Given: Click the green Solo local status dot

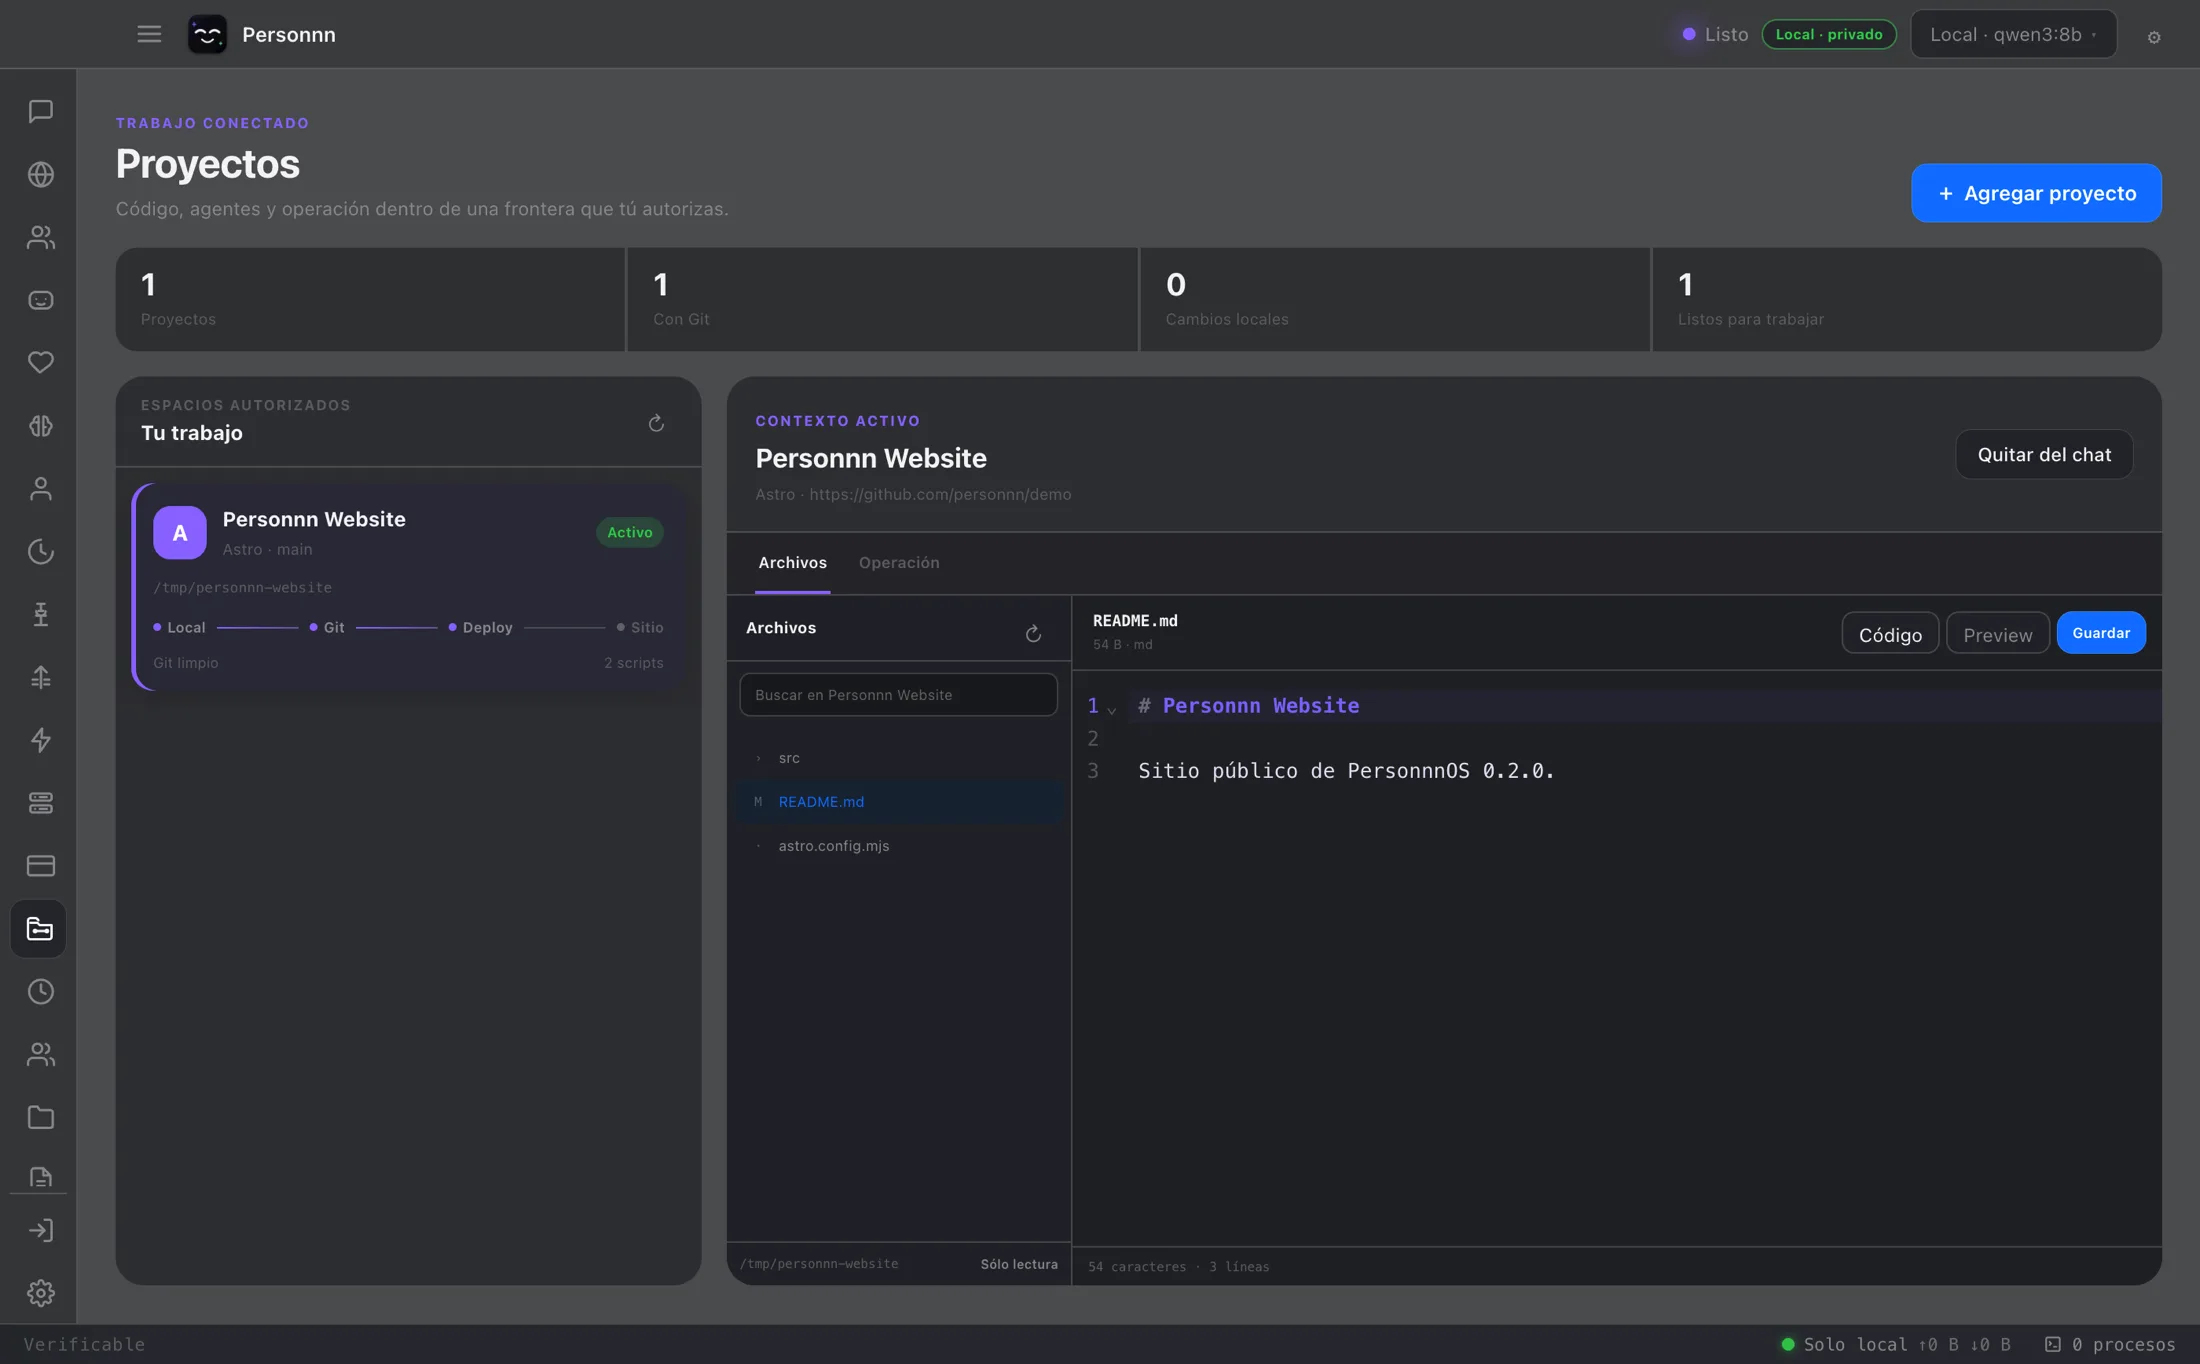Looking at the screenshot, I should 1788,1344.
